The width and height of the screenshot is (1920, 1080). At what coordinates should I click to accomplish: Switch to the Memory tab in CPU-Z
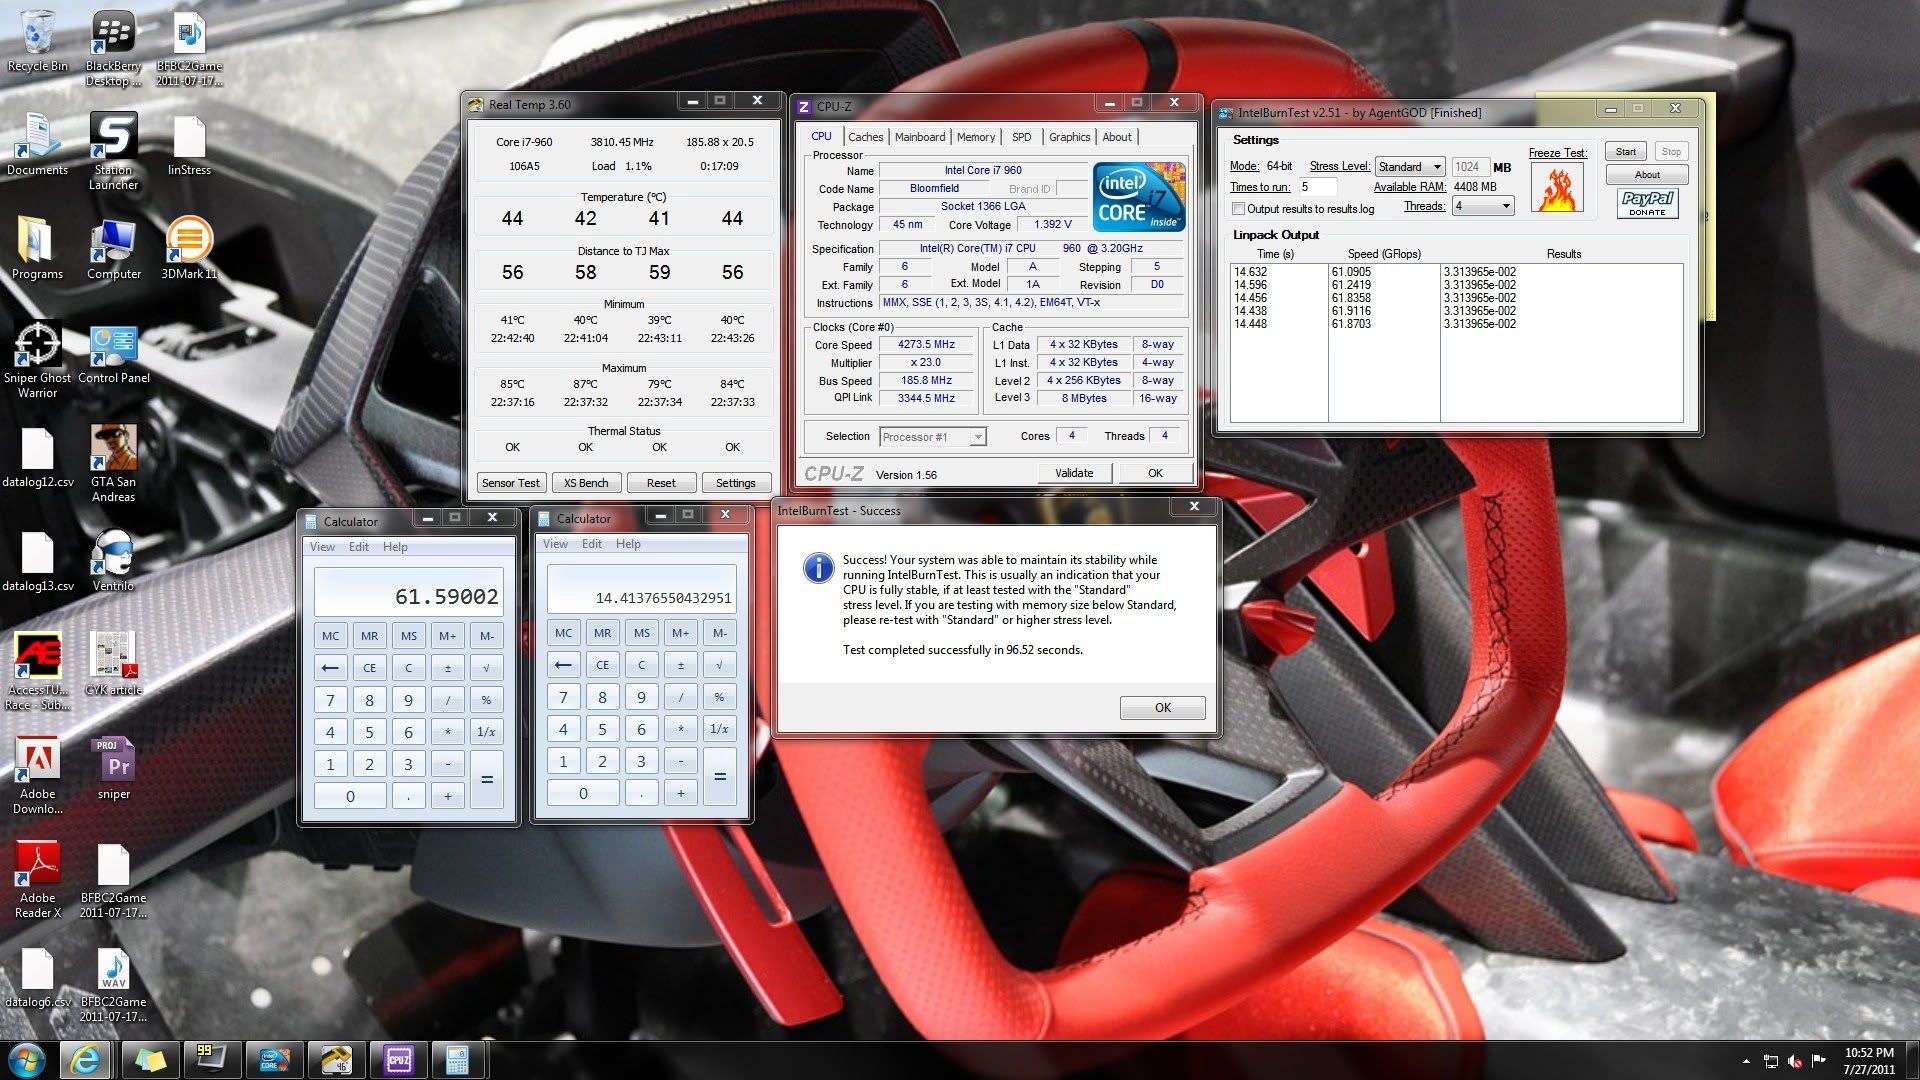tap(976, 137)
